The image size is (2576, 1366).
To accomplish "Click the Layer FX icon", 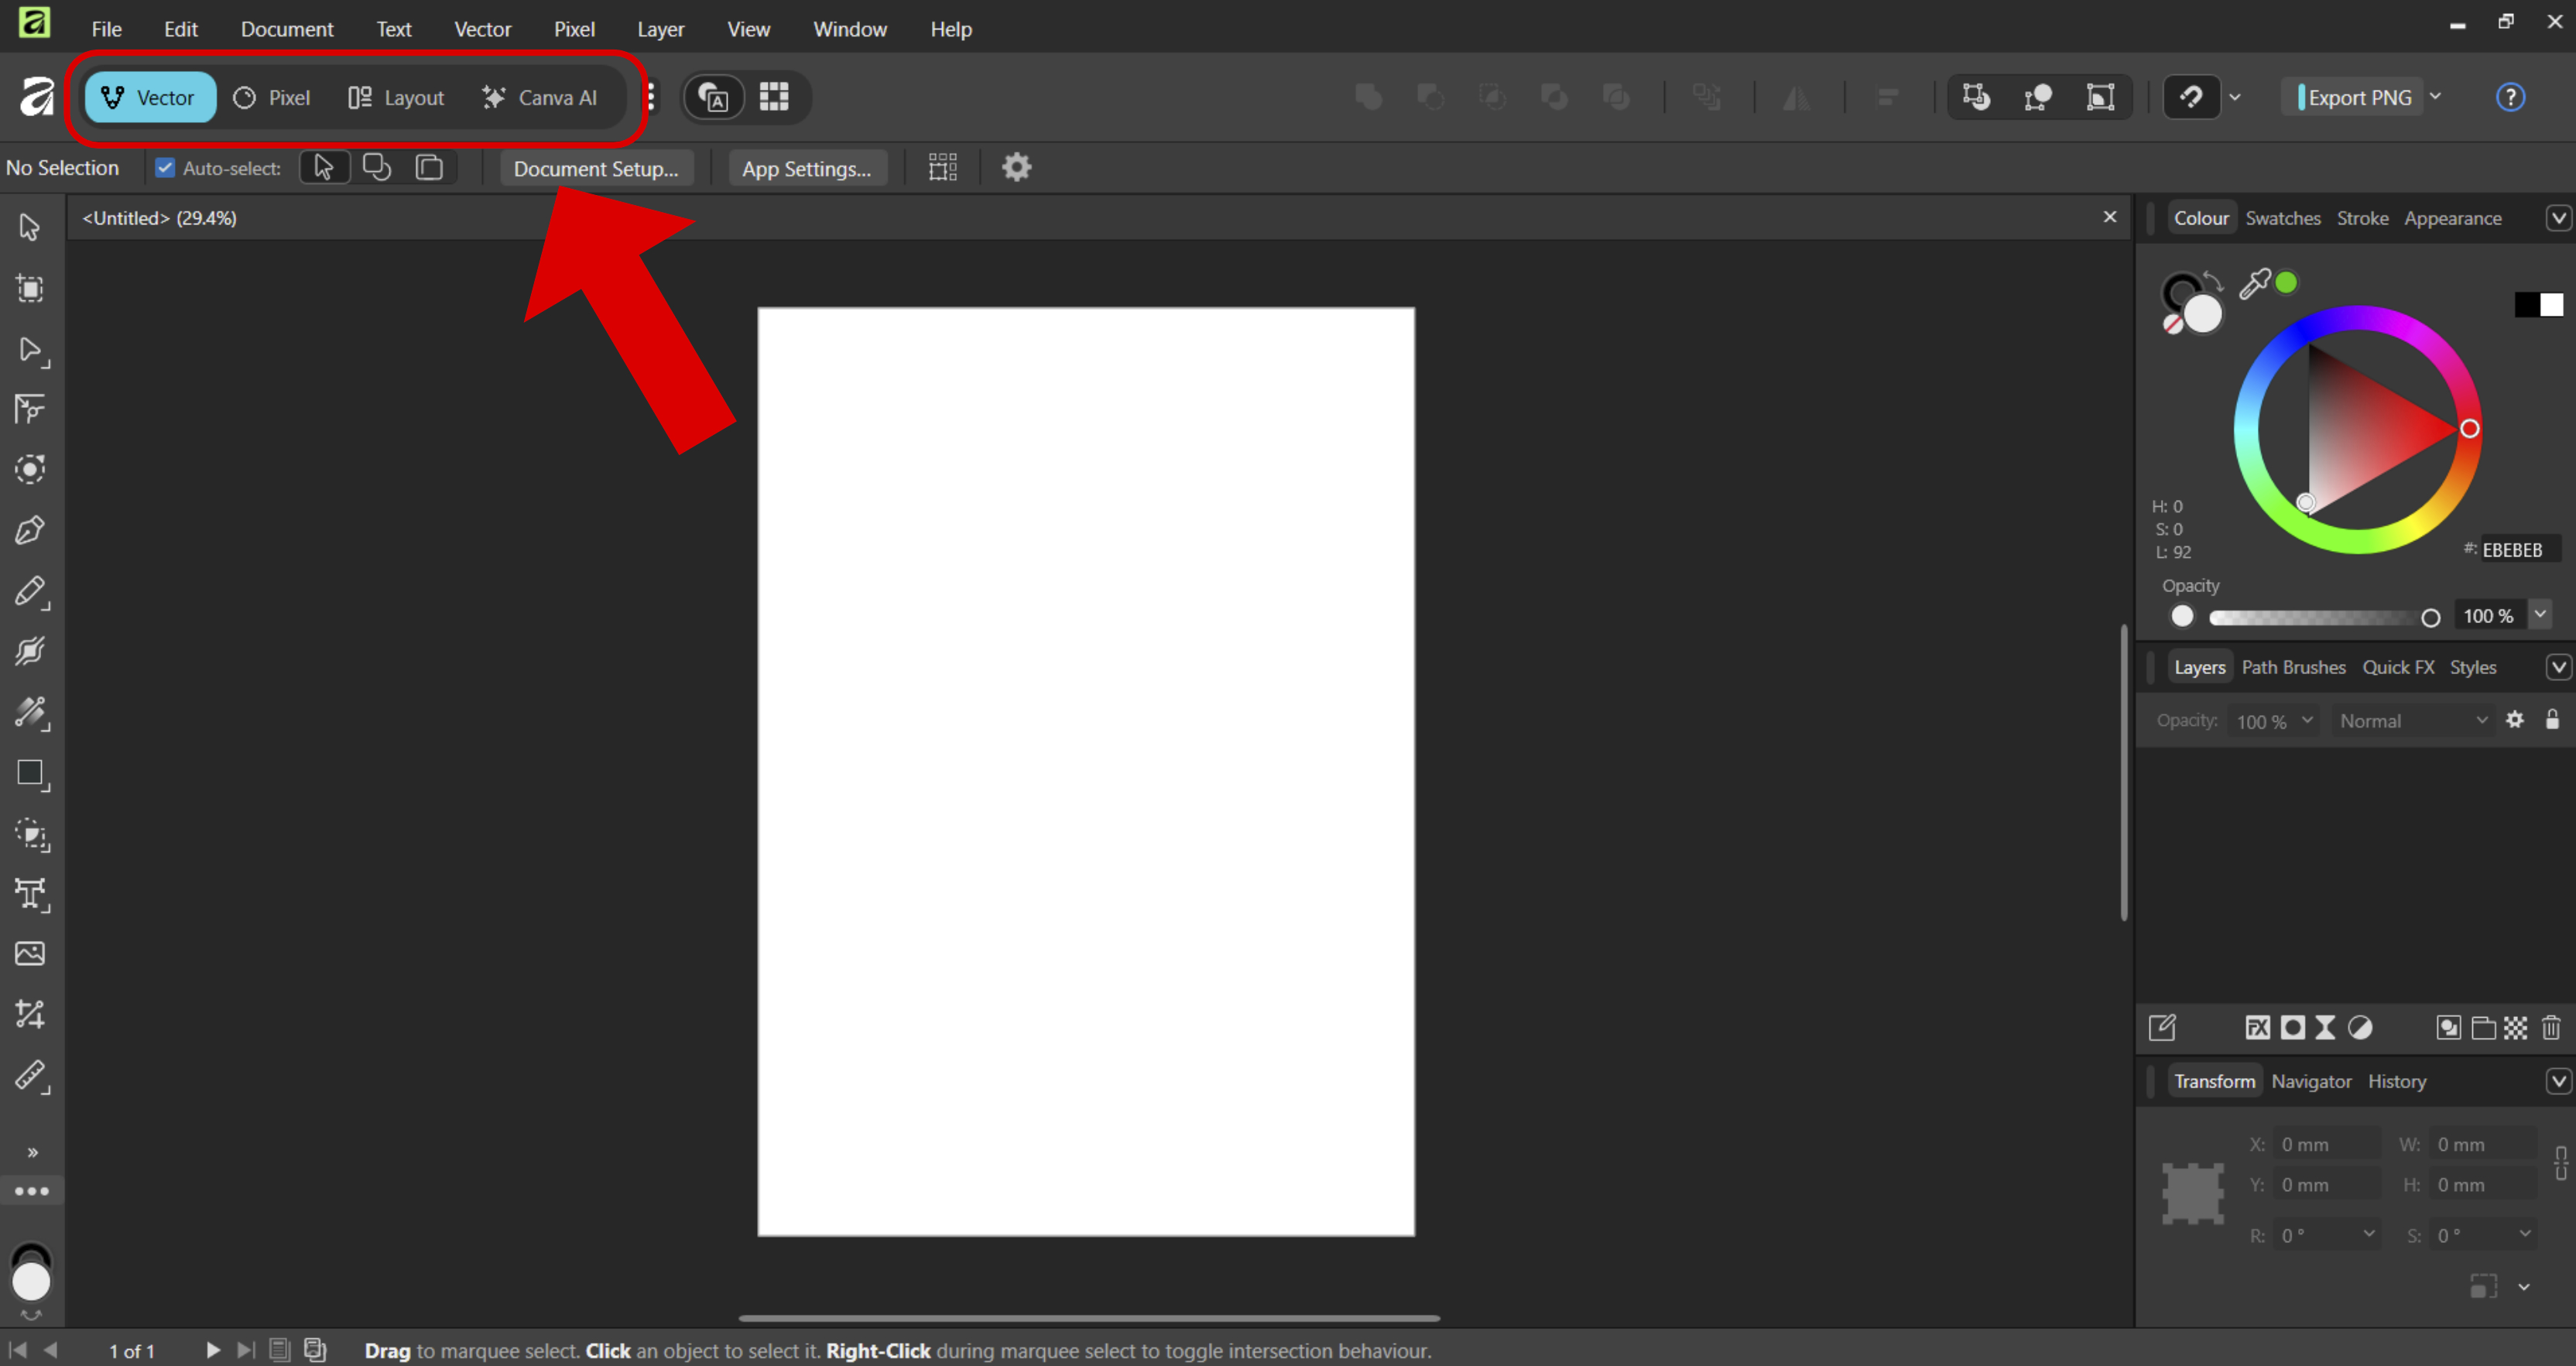I will pos(2257,1028).
